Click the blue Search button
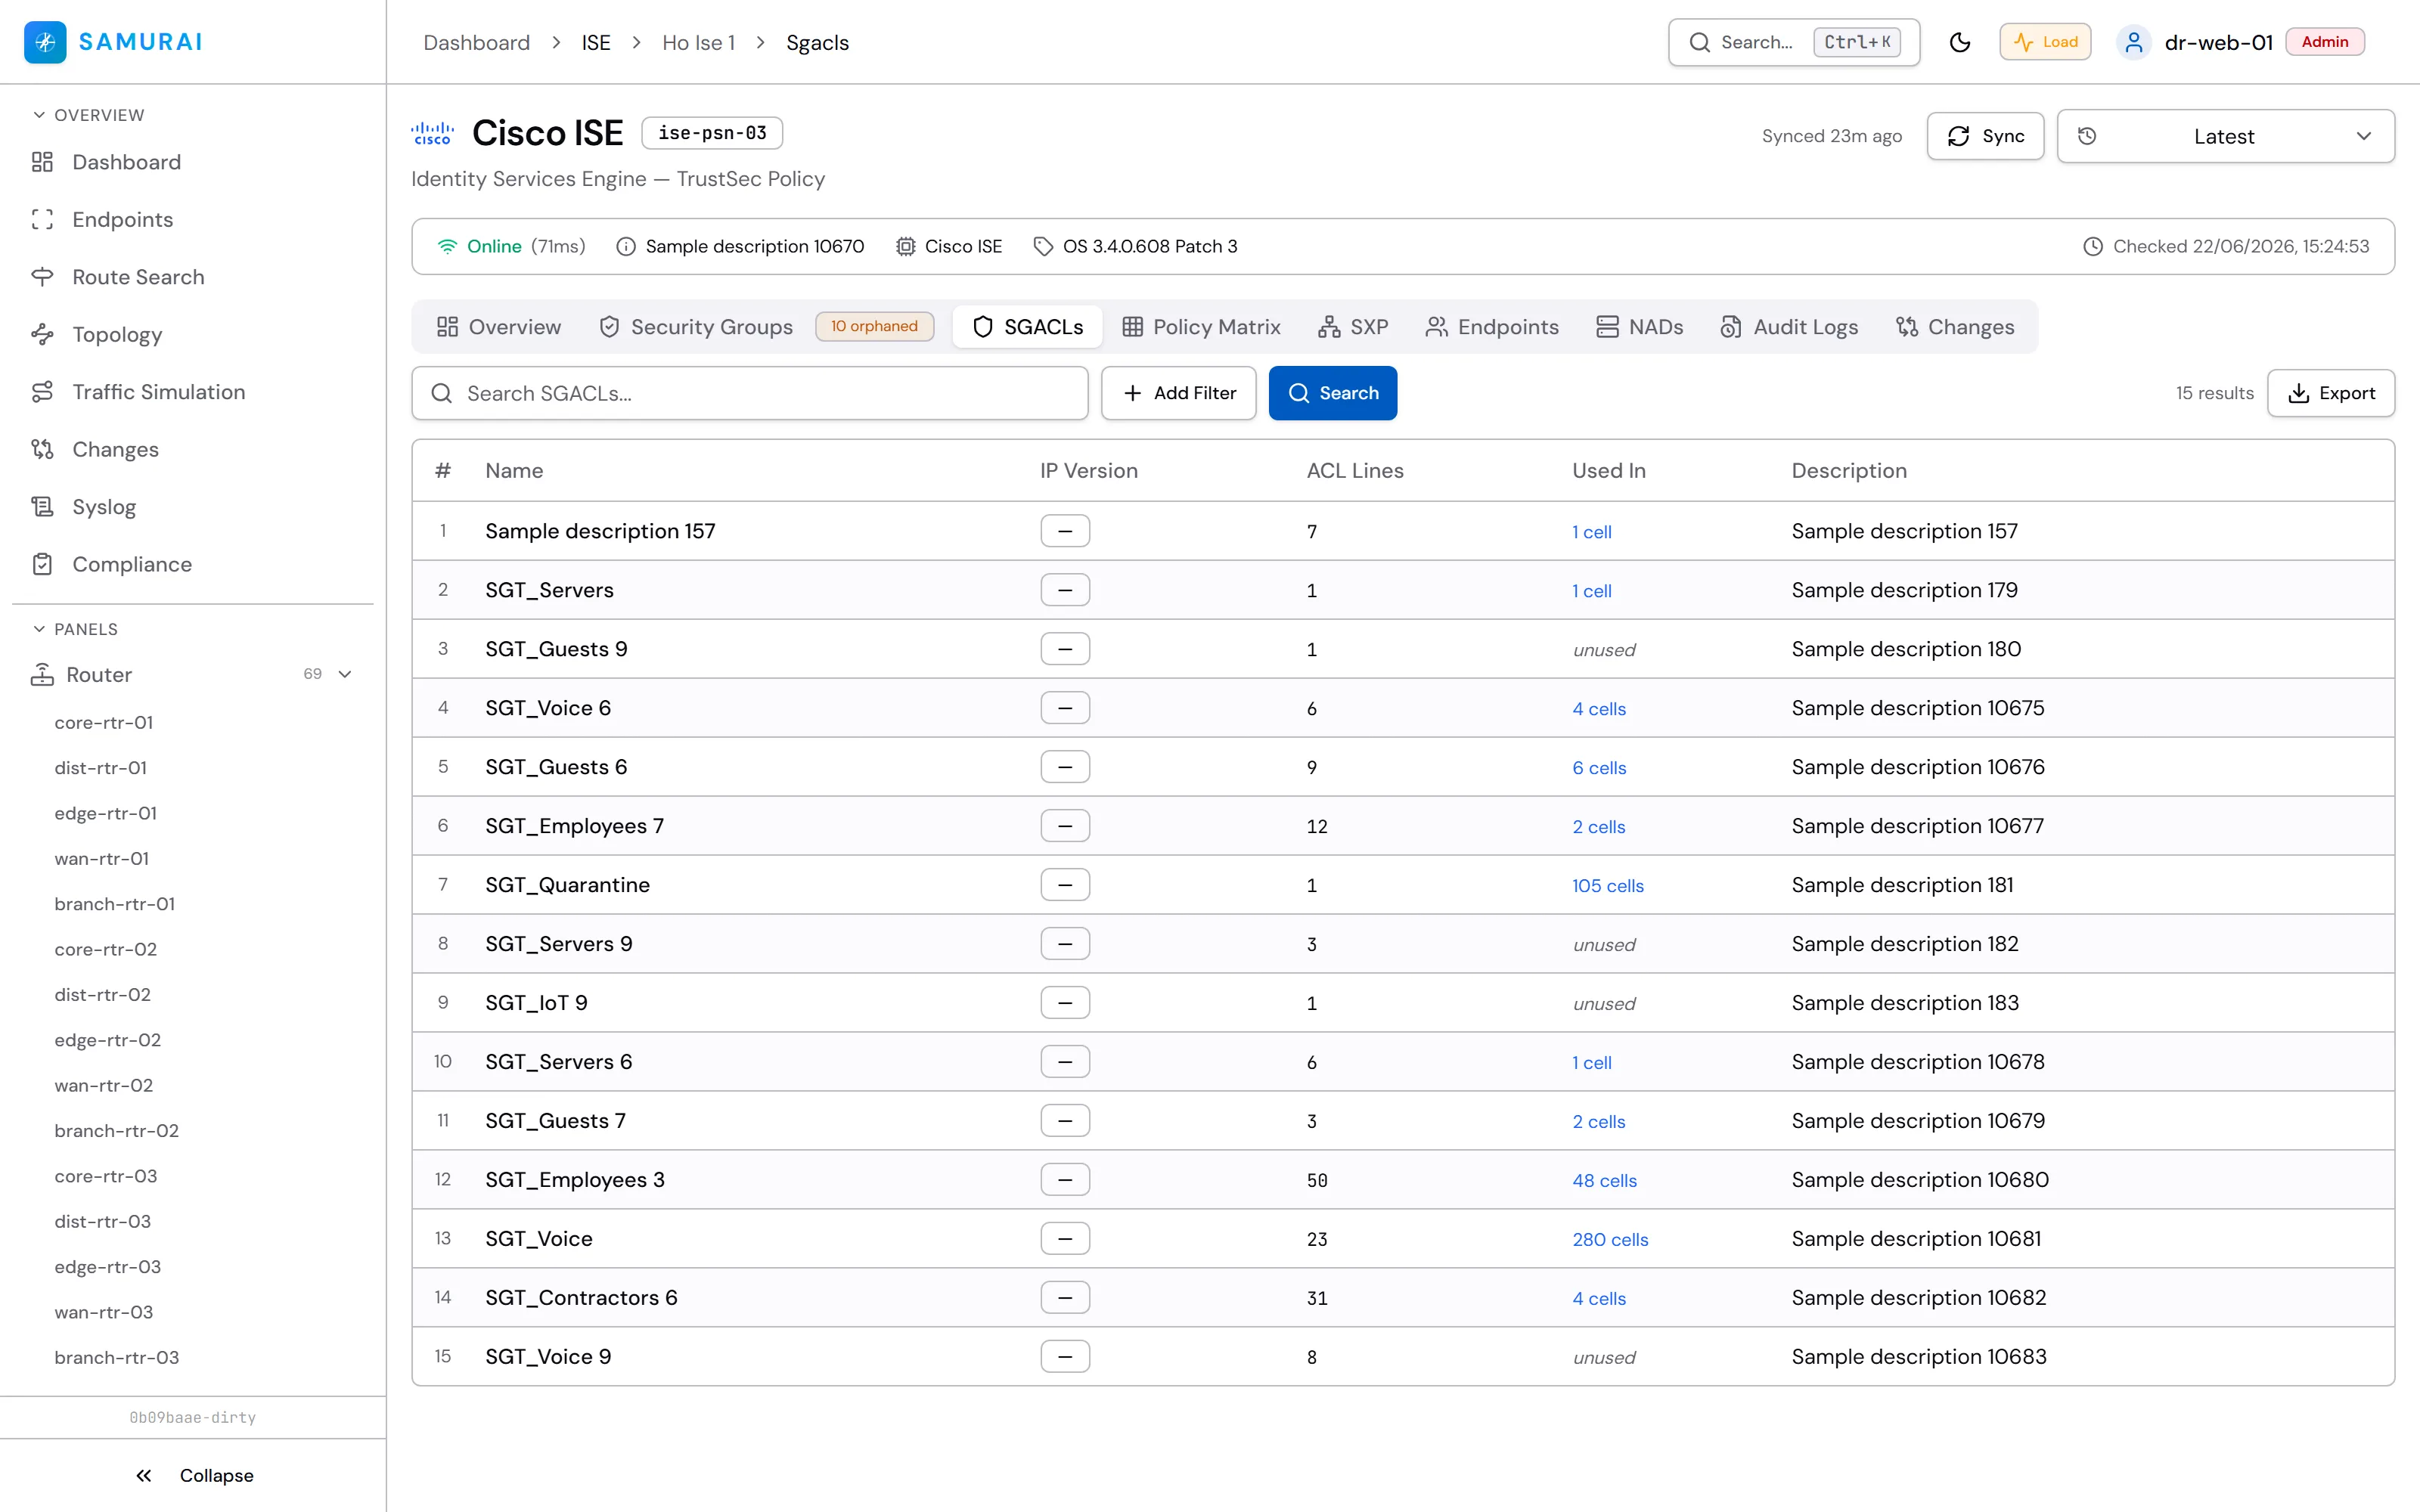 coord(1333,394)
